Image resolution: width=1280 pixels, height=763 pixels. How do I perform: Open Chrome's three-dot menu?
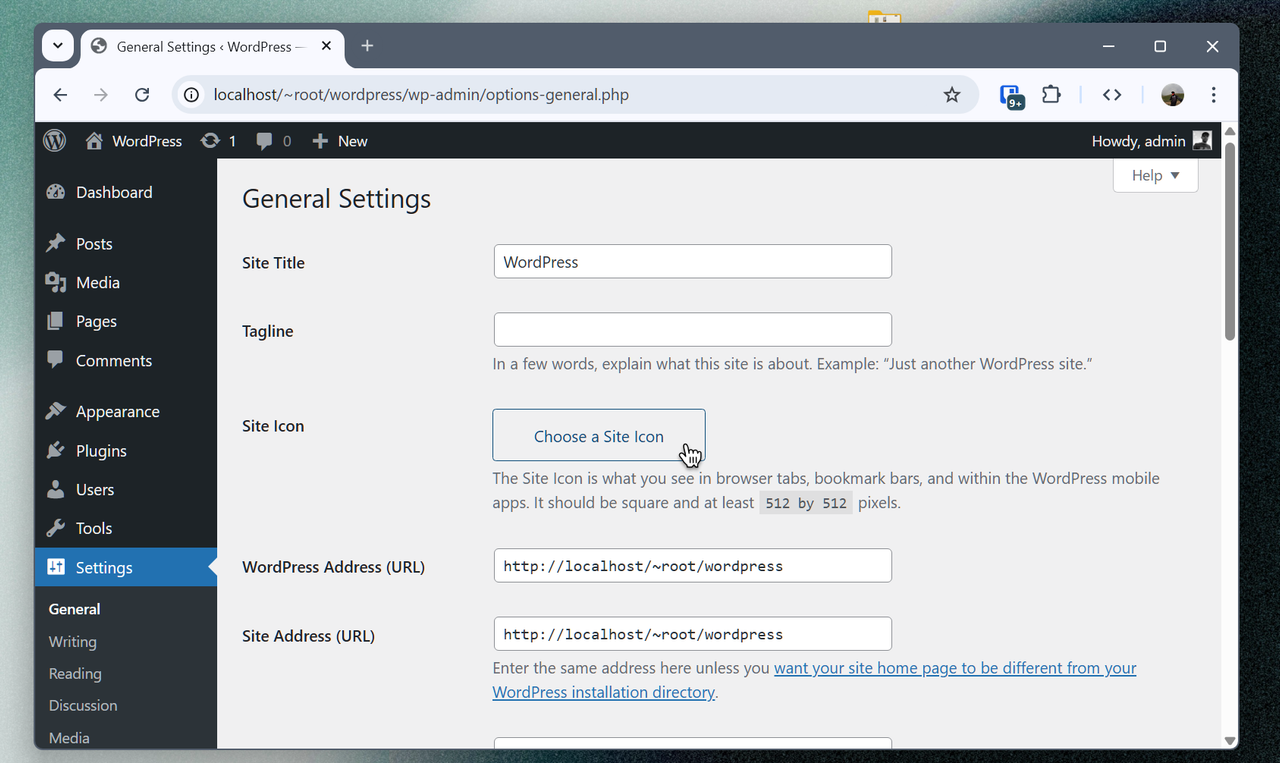click(x=1214, y=95)
